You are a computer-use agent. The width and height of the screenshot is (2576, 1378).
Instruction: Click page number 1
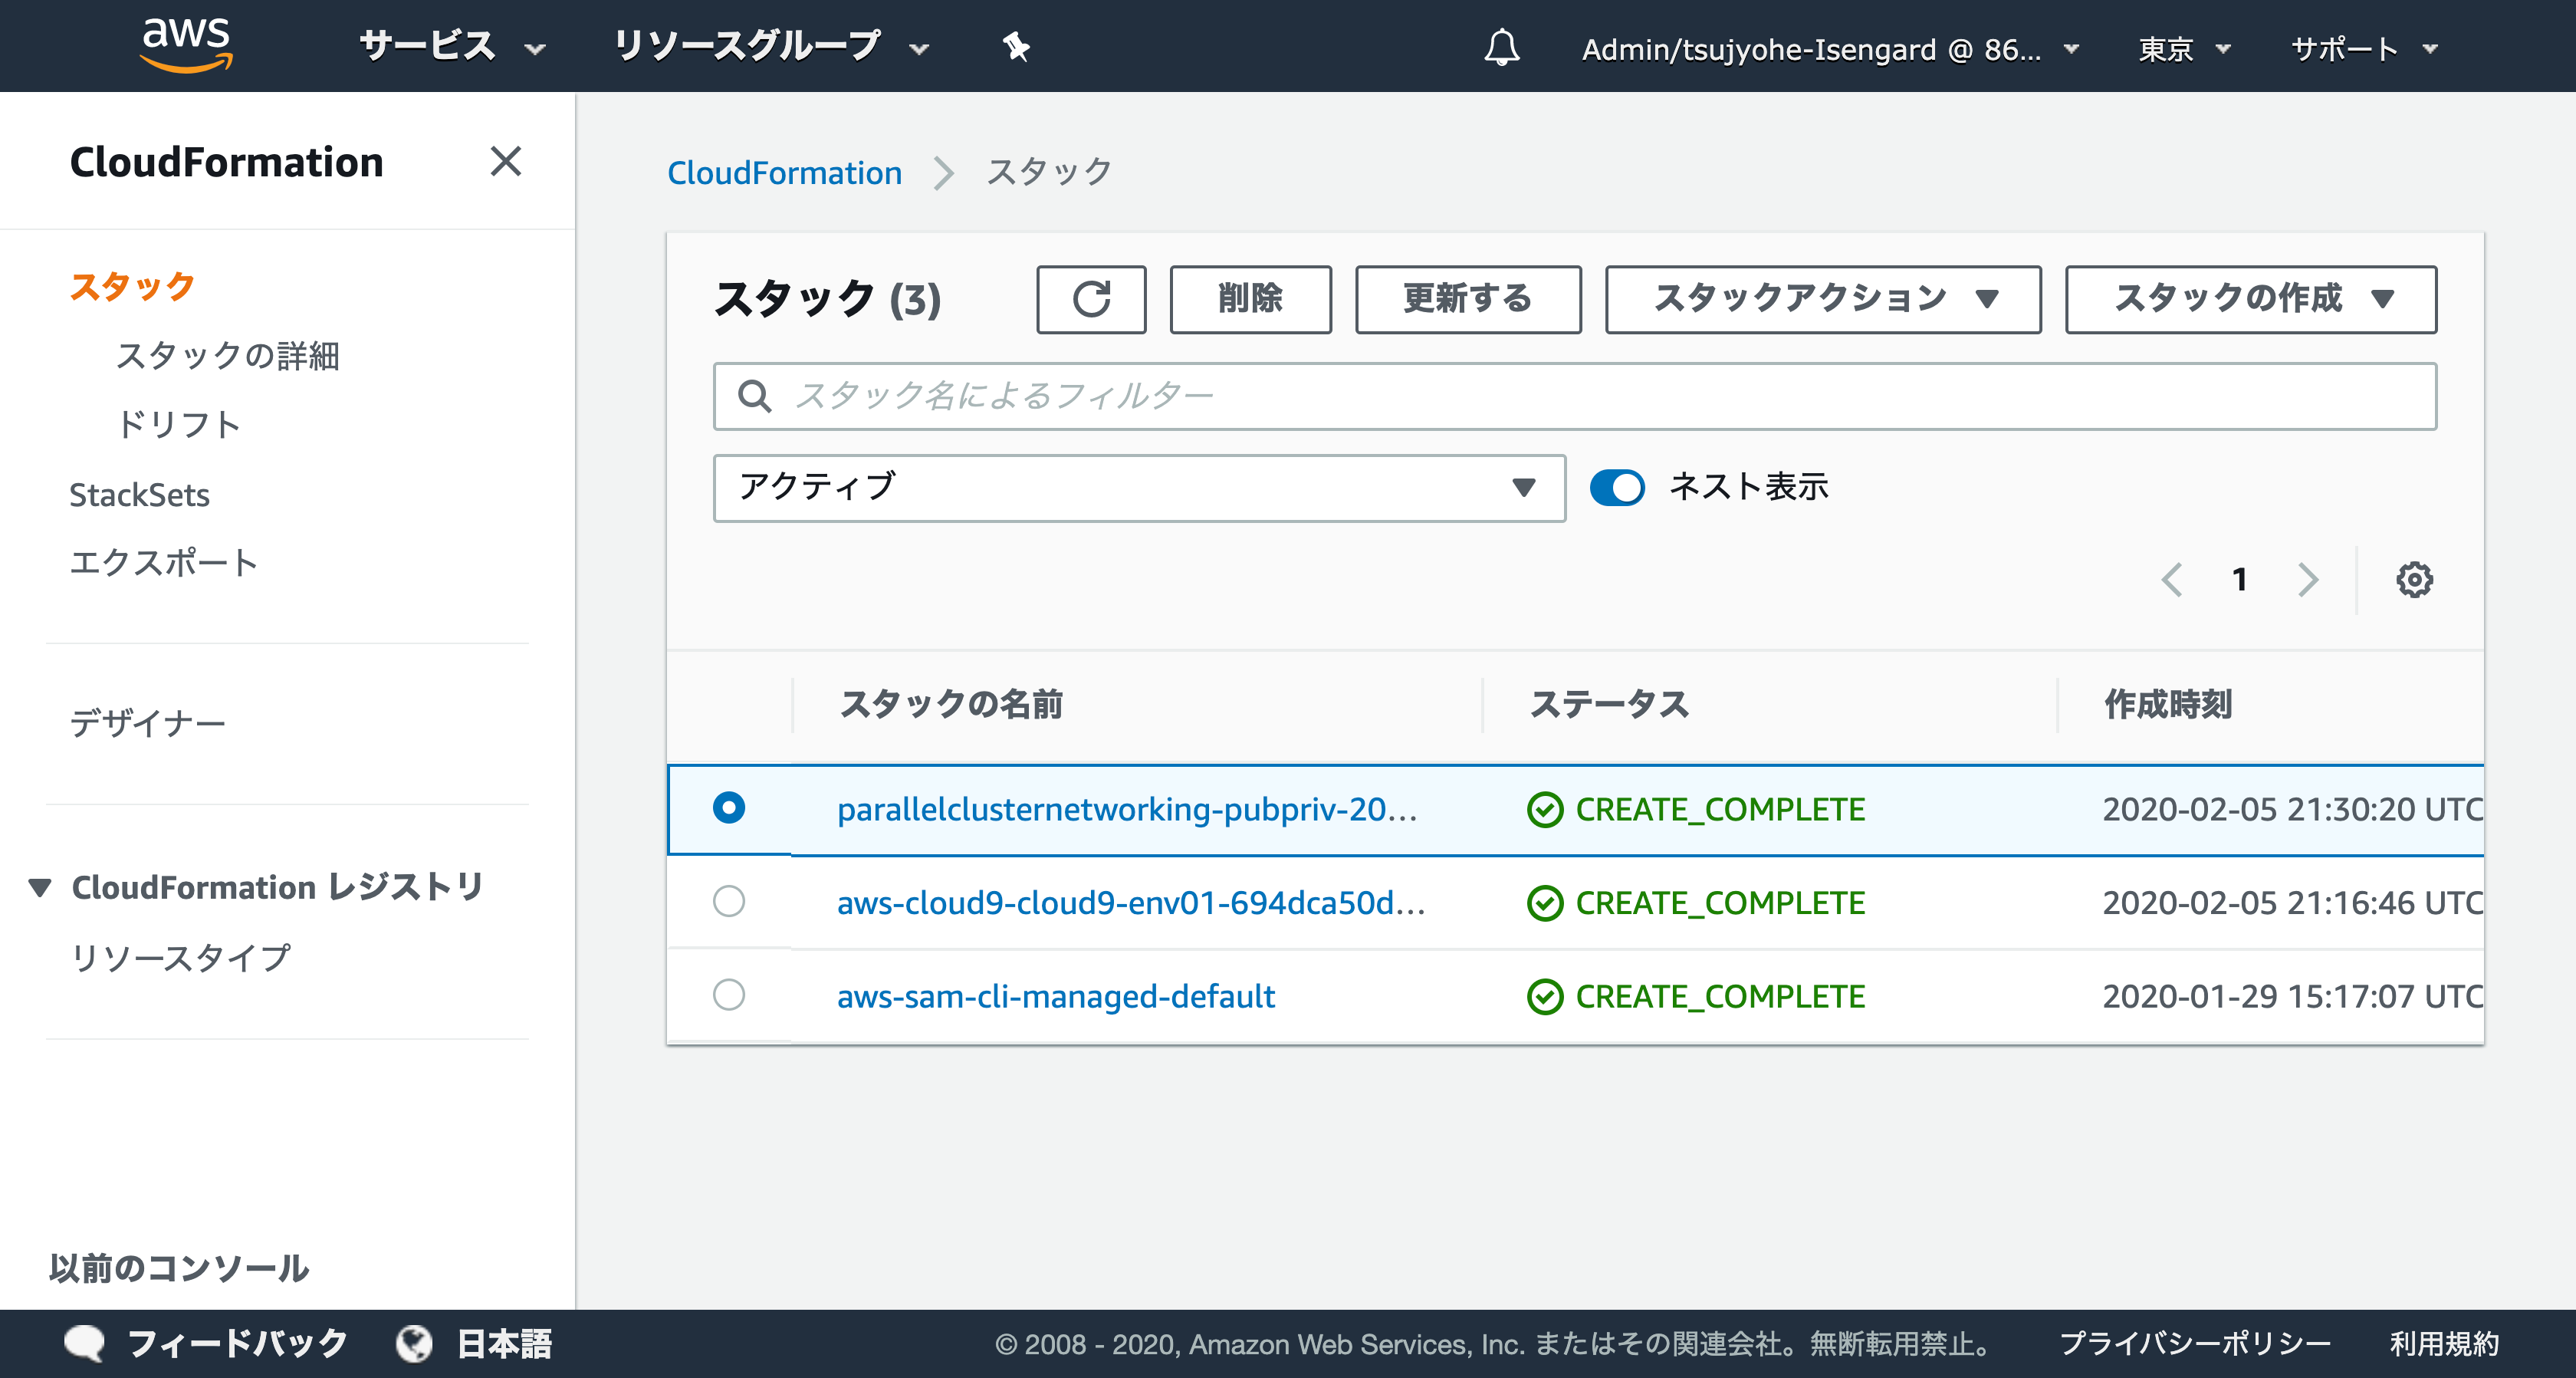[2240, 579]
